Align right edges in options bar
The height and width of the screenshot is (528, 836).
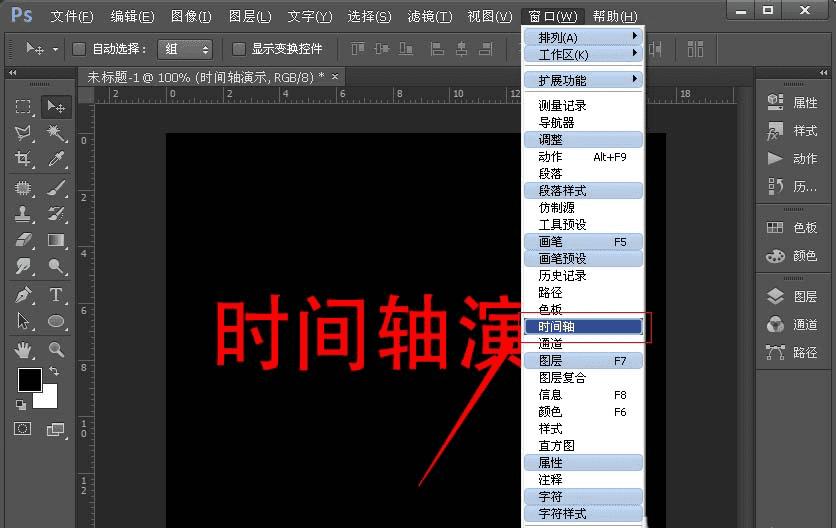(x=486, y=49)
